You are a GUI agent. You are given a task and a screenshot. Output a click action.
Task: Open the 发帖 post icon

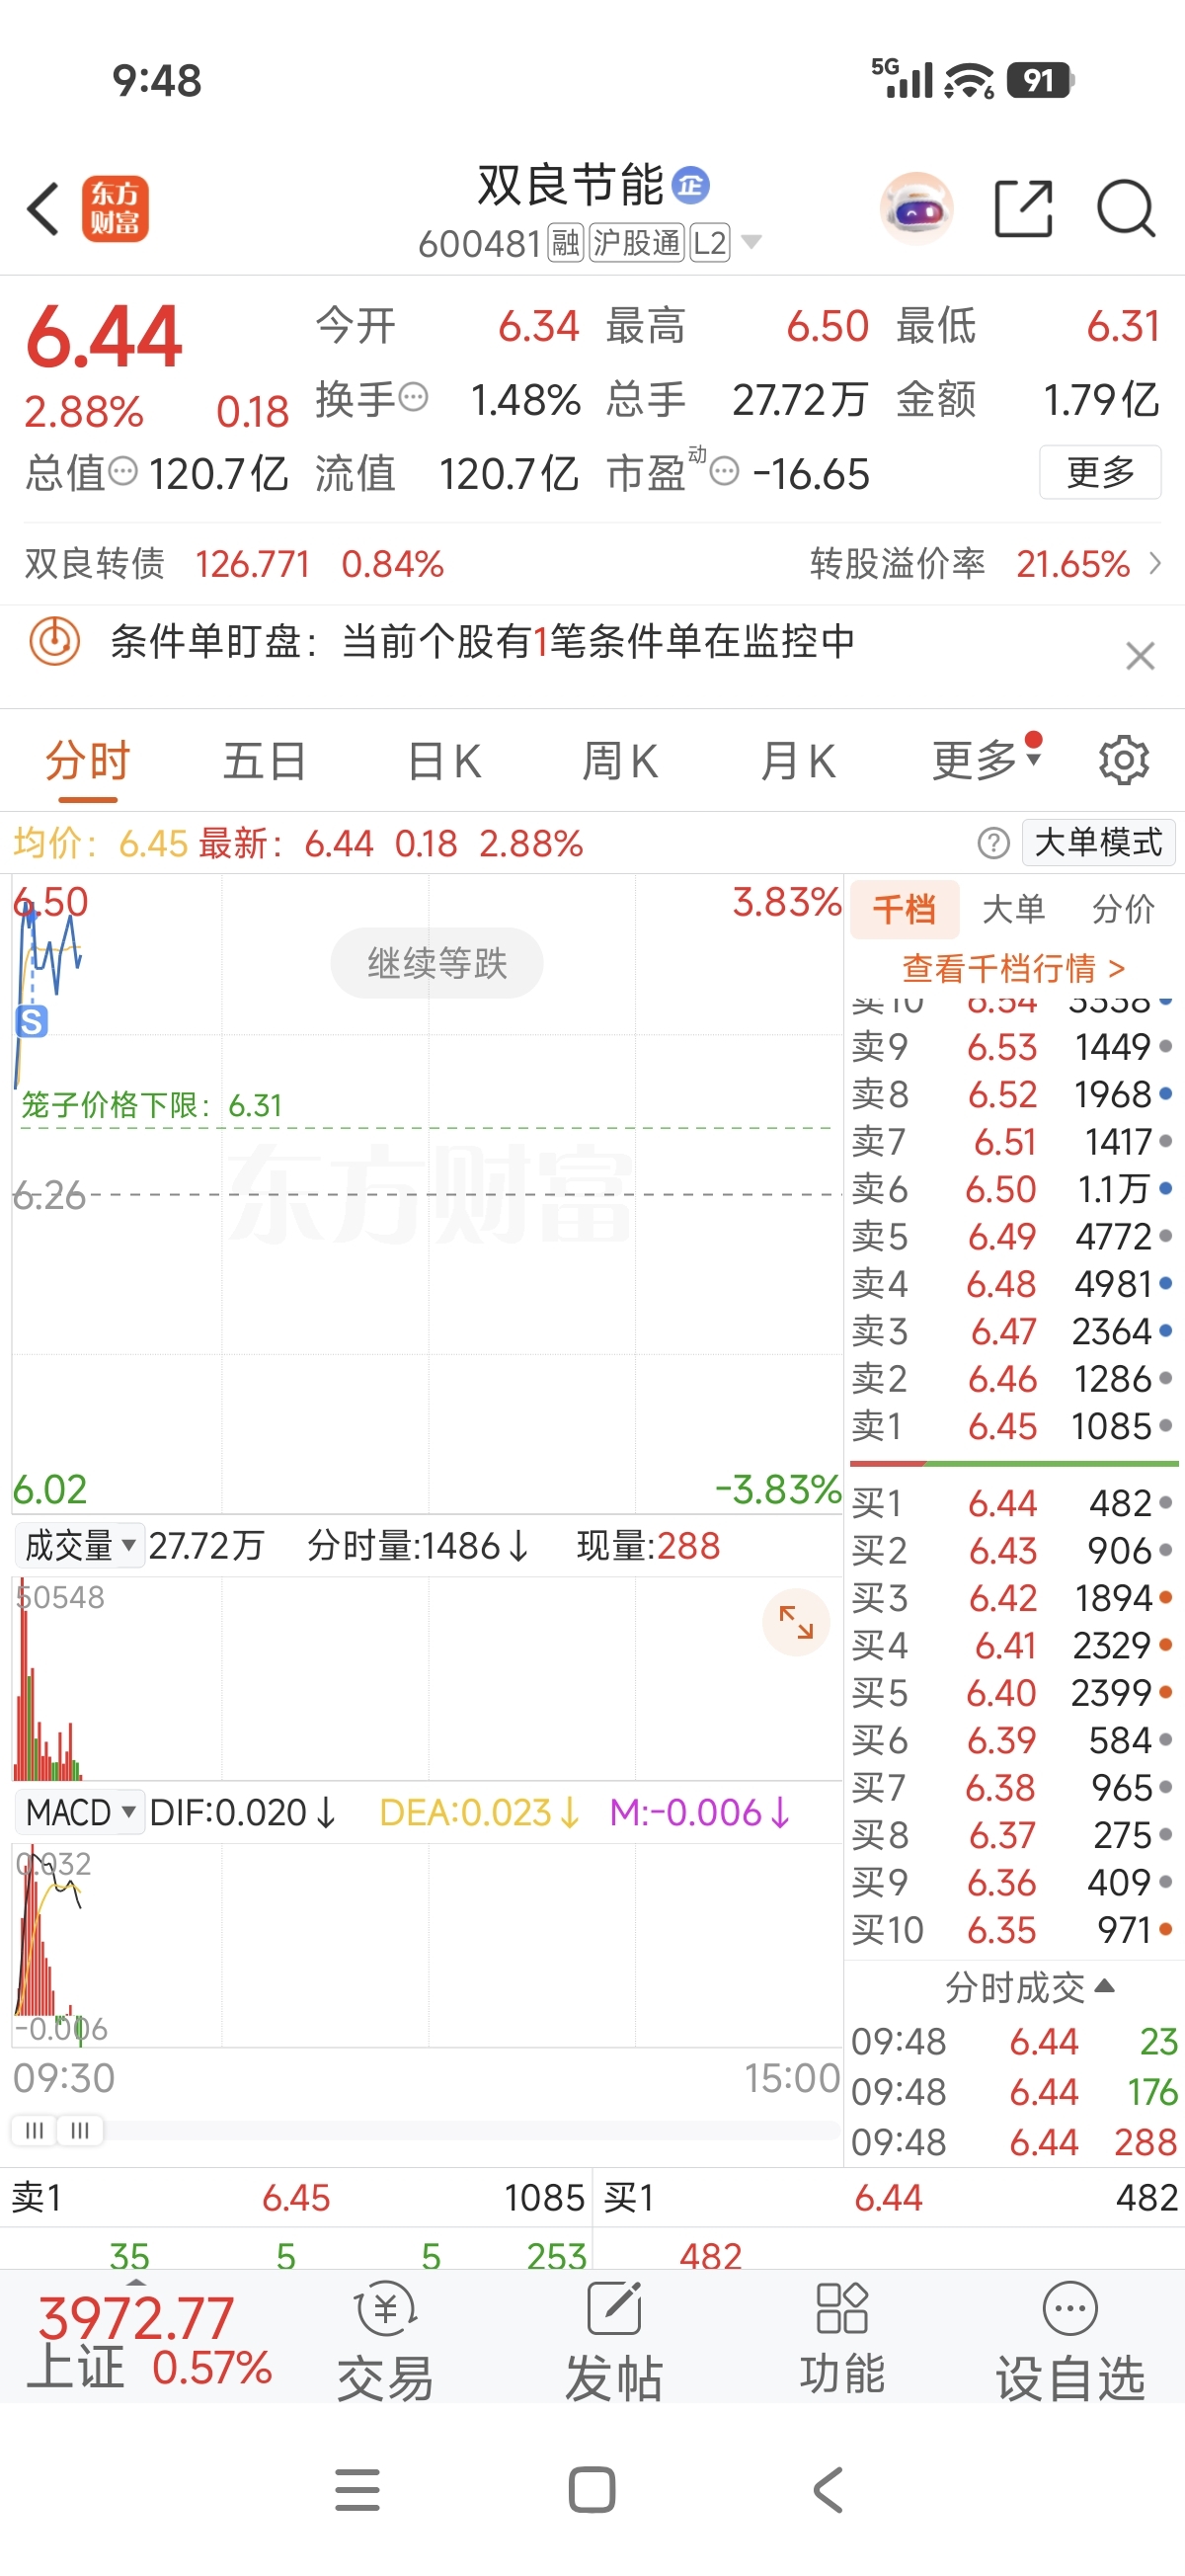click(x=614, y=2342)
